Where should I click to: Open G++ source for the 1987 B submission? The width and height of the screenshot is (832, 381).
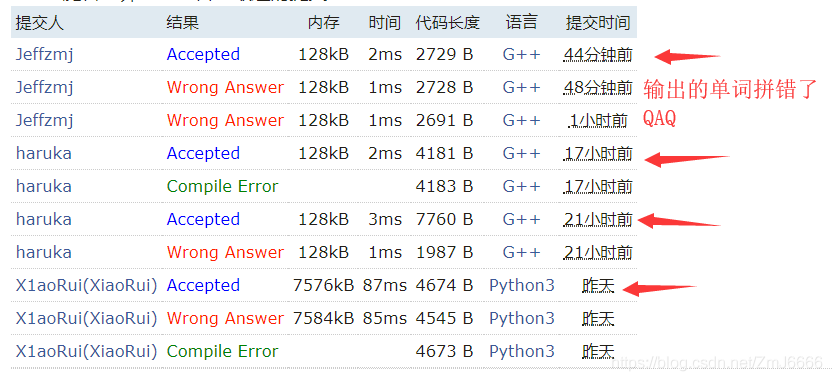pyautogui.click(x=522, y=252)
